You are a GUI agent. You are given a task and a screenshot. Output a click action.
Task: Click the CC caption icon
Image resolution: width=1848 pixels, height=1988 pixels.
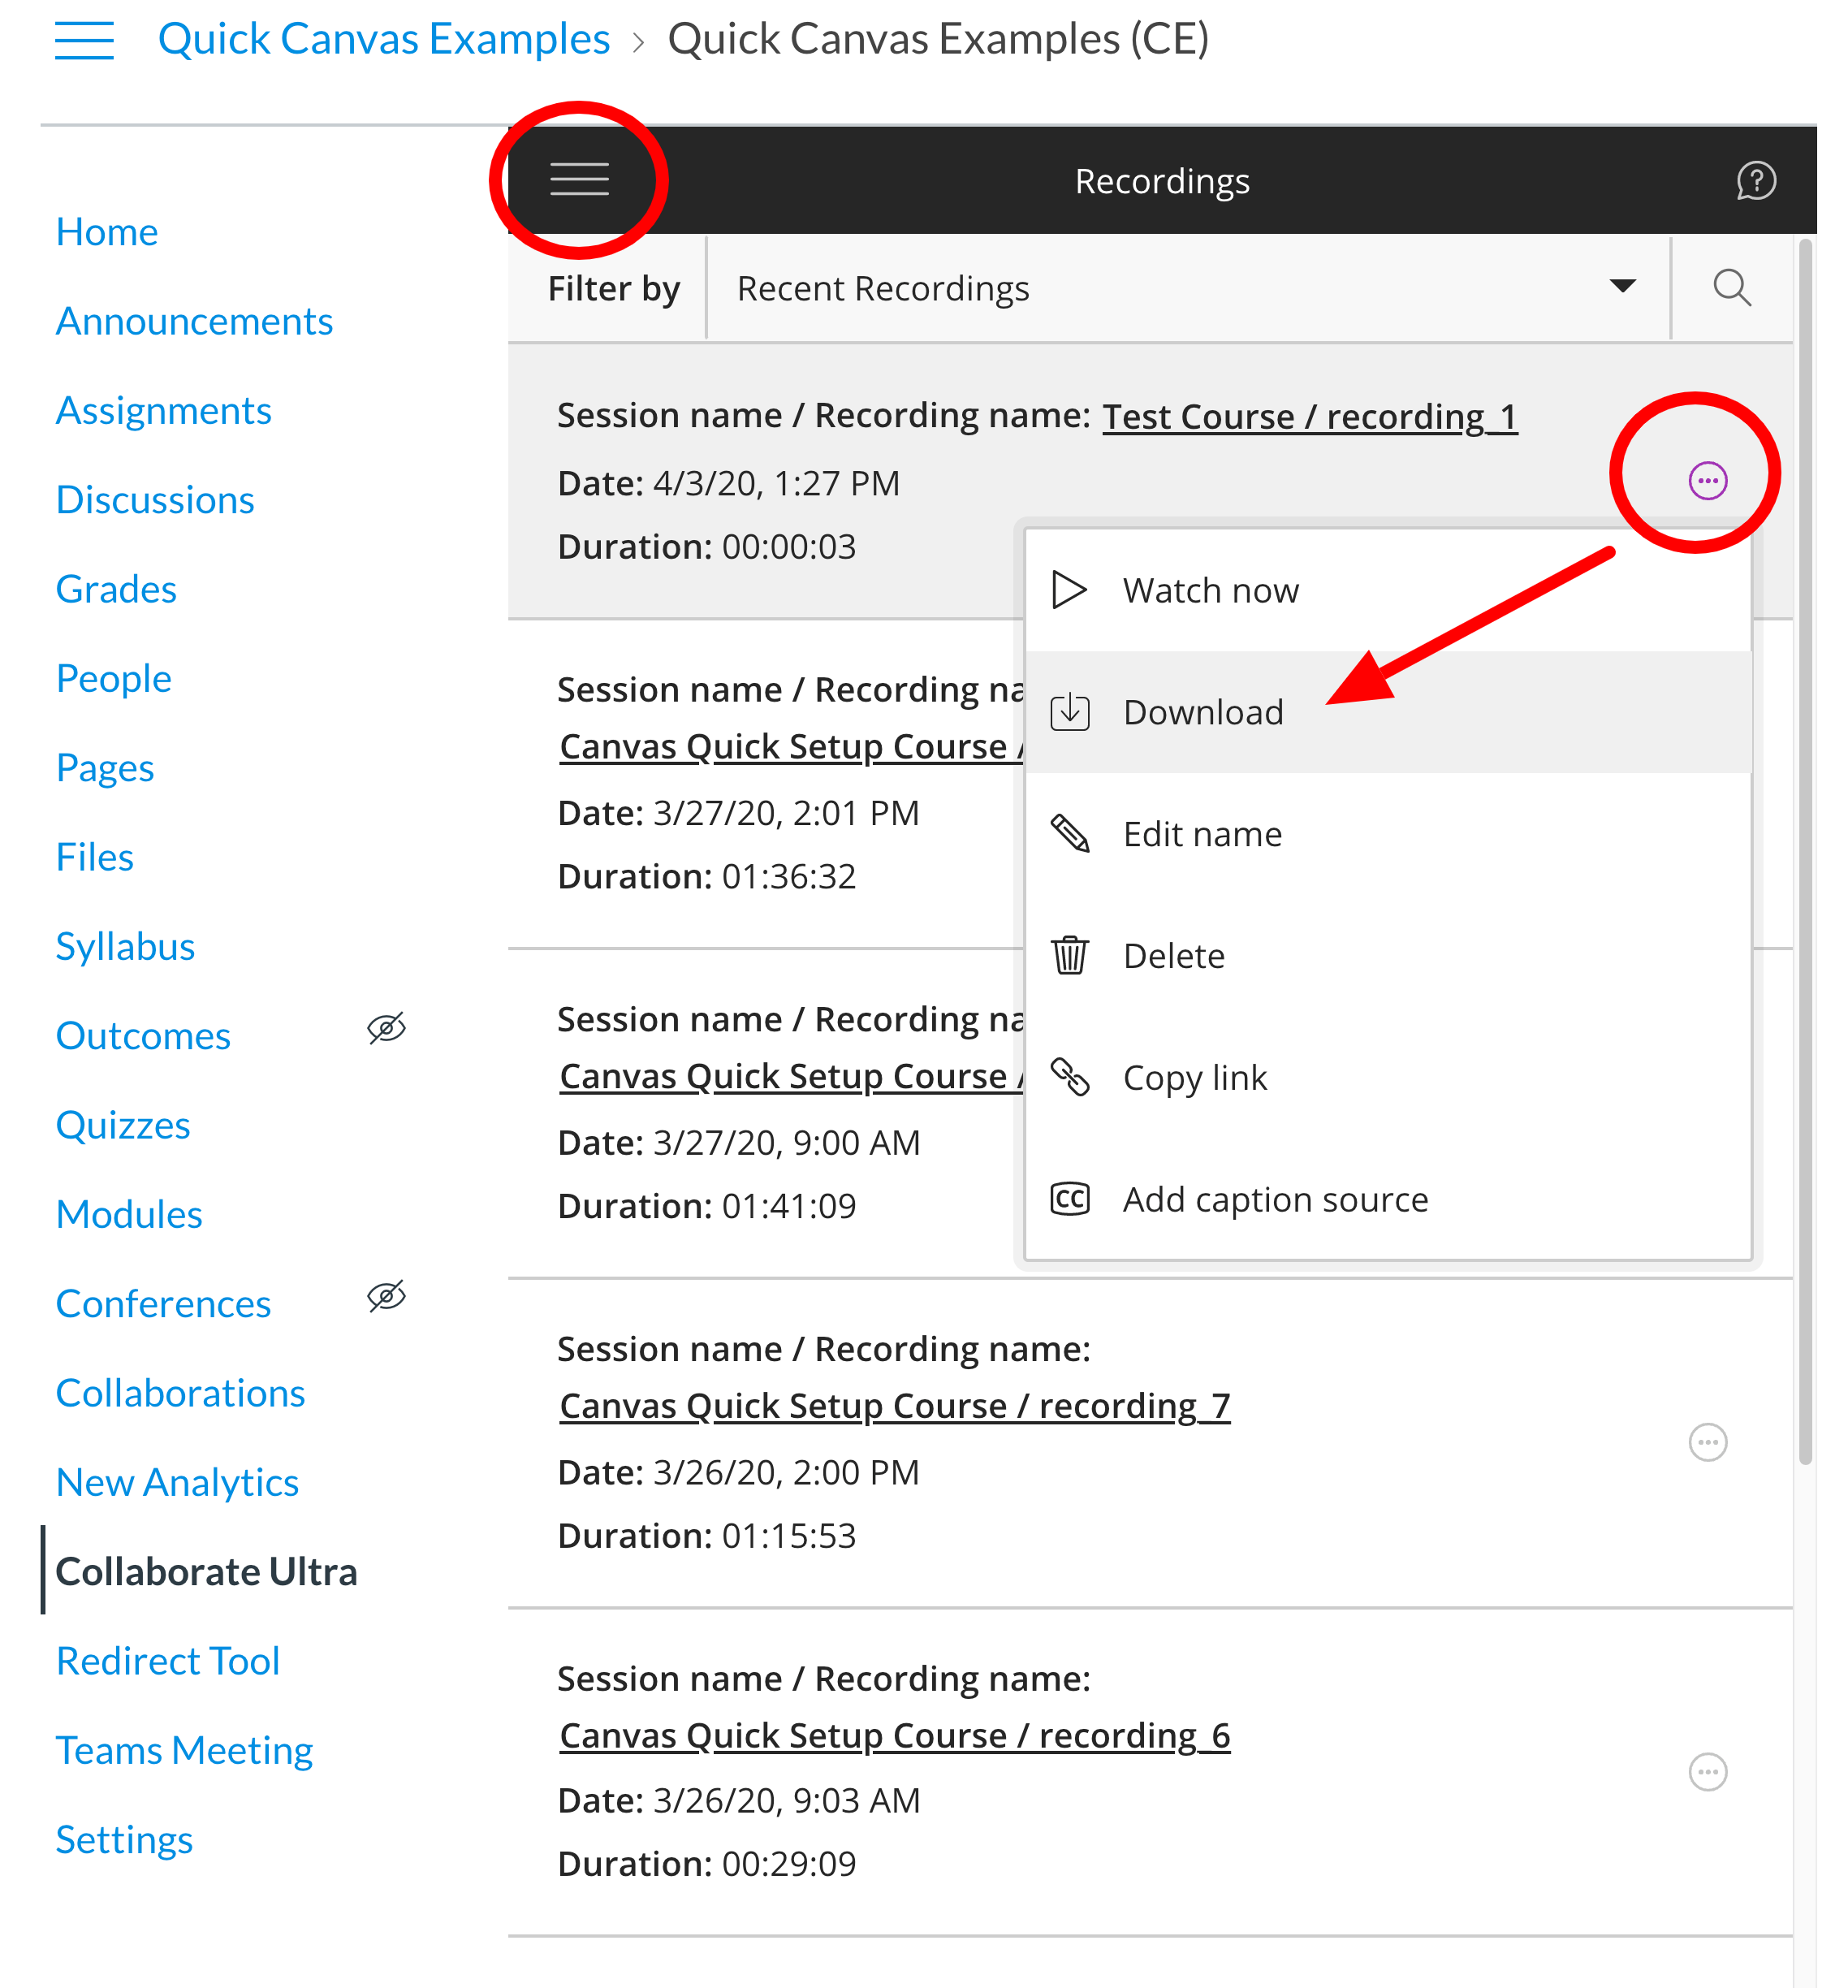(x=1069, y=1199)
